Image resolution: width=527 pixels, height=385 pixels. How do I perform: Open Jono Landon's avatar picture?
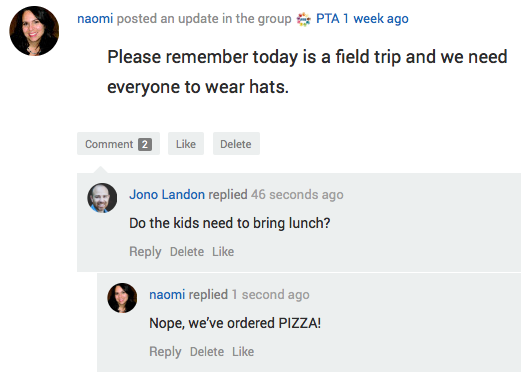tap(102, 198)
